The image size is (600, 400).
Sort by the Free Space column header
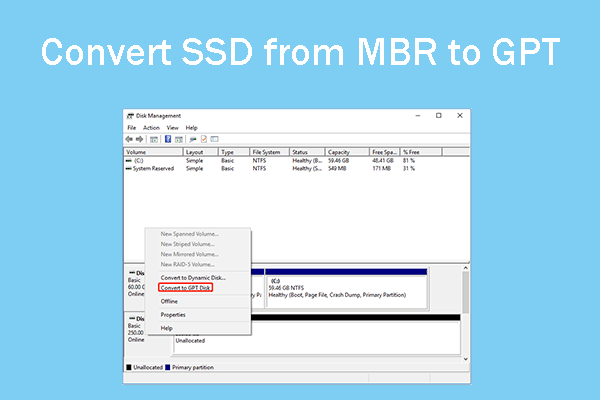(x=385, y=152)
